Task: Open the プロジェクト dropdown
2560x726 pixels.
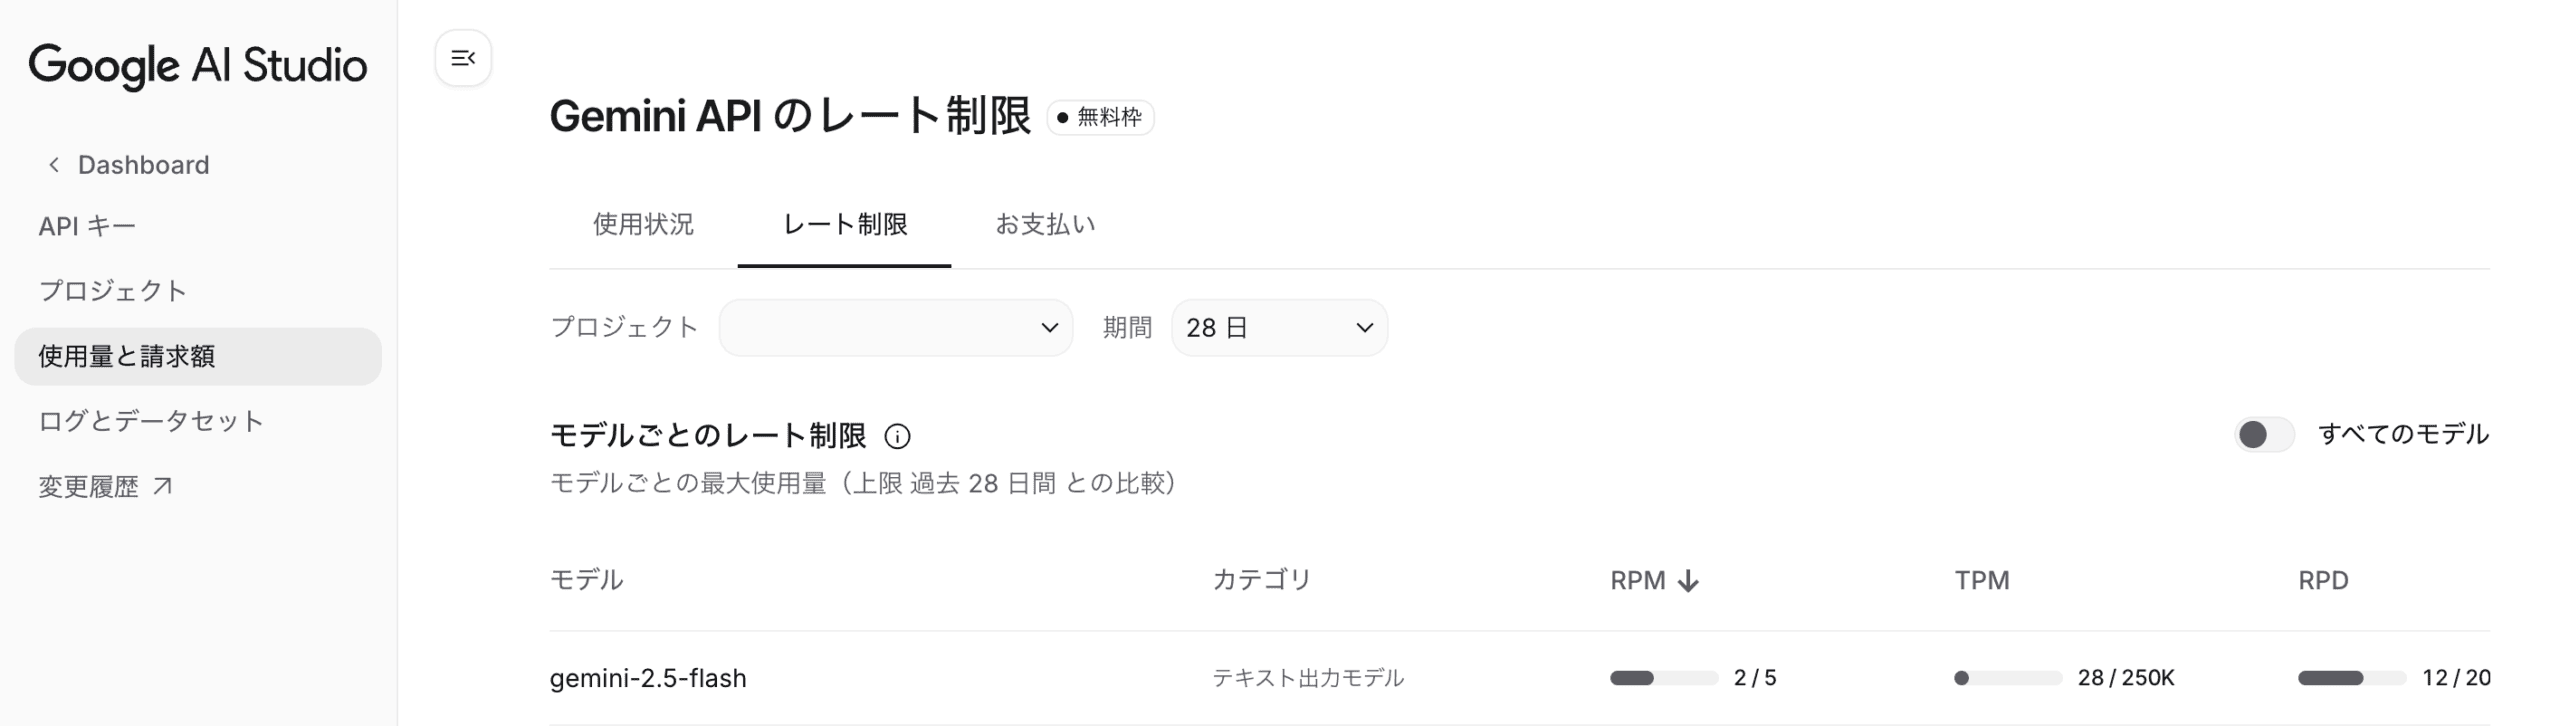Action: 895,327
